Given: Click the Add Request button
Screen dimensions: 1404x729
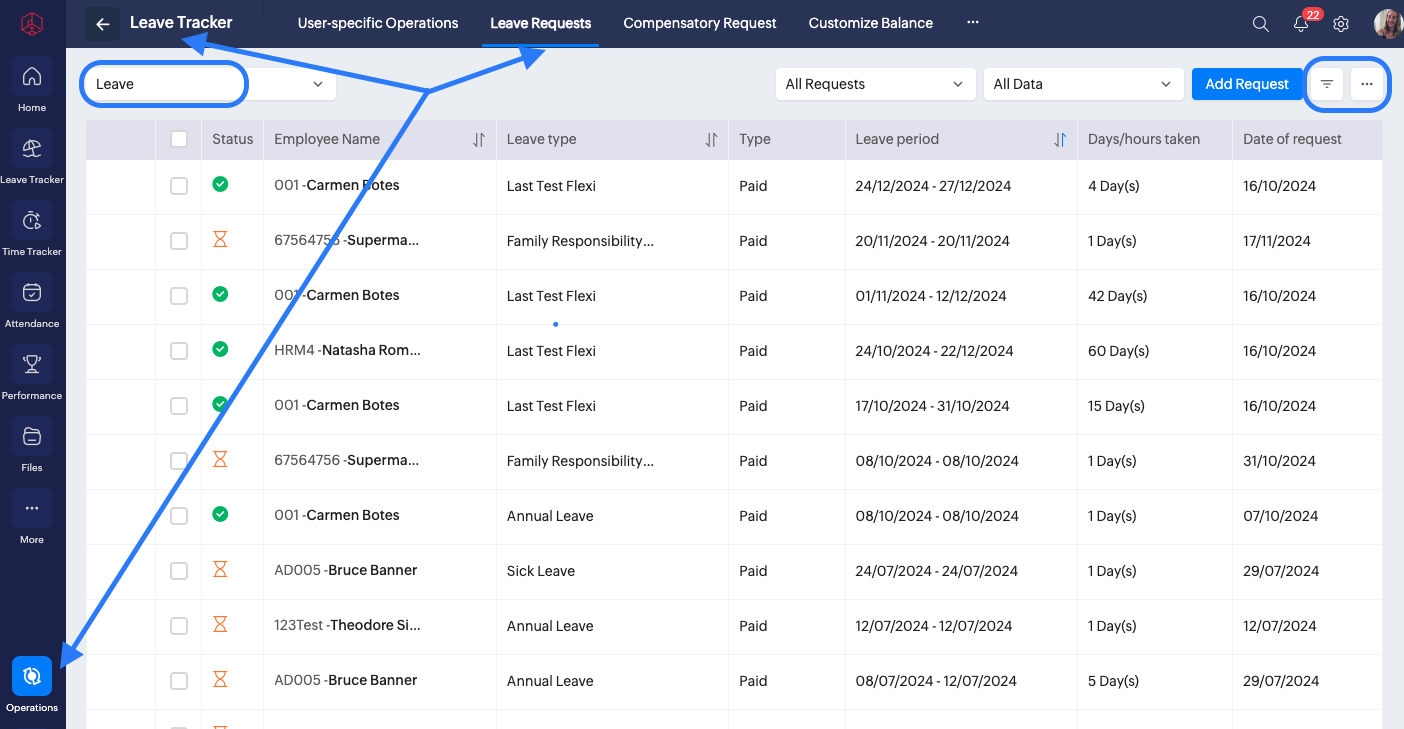Looking at the screenshot, I should [1246, 84].
